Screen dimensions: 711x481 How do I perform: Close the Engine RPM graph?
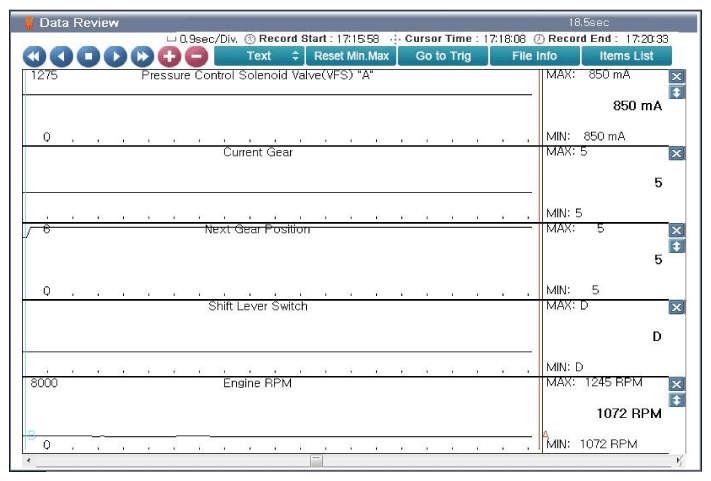(x=676, y=385)
